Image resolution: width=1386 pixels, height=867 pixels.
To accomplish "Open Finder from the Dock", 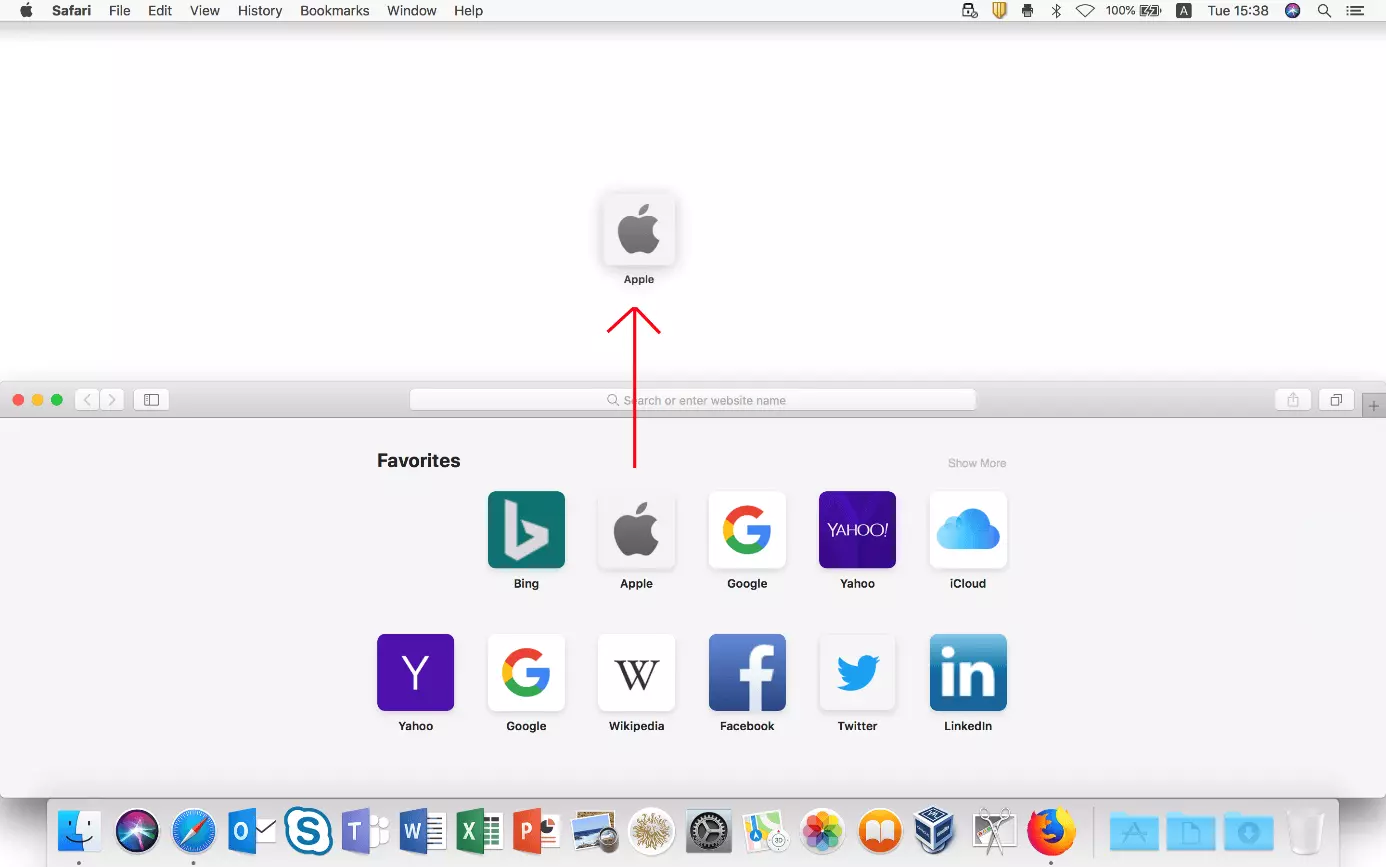I will (x=79, y=831).
